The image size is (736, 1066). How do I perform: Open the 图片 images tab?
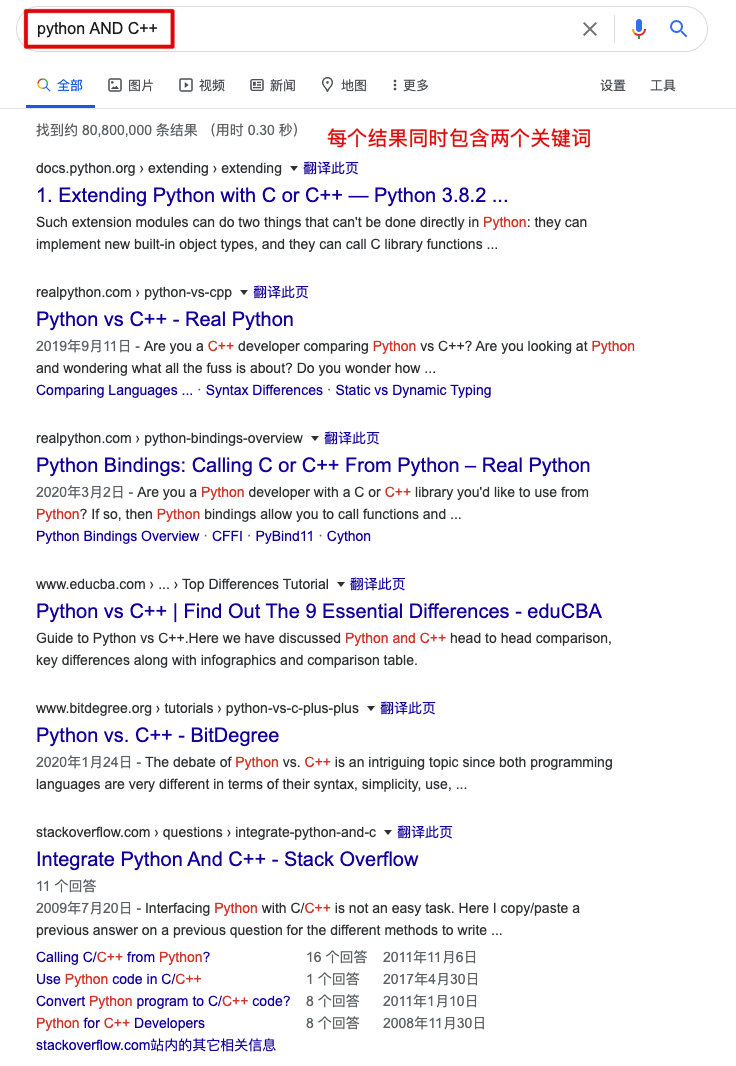(131, 86)
